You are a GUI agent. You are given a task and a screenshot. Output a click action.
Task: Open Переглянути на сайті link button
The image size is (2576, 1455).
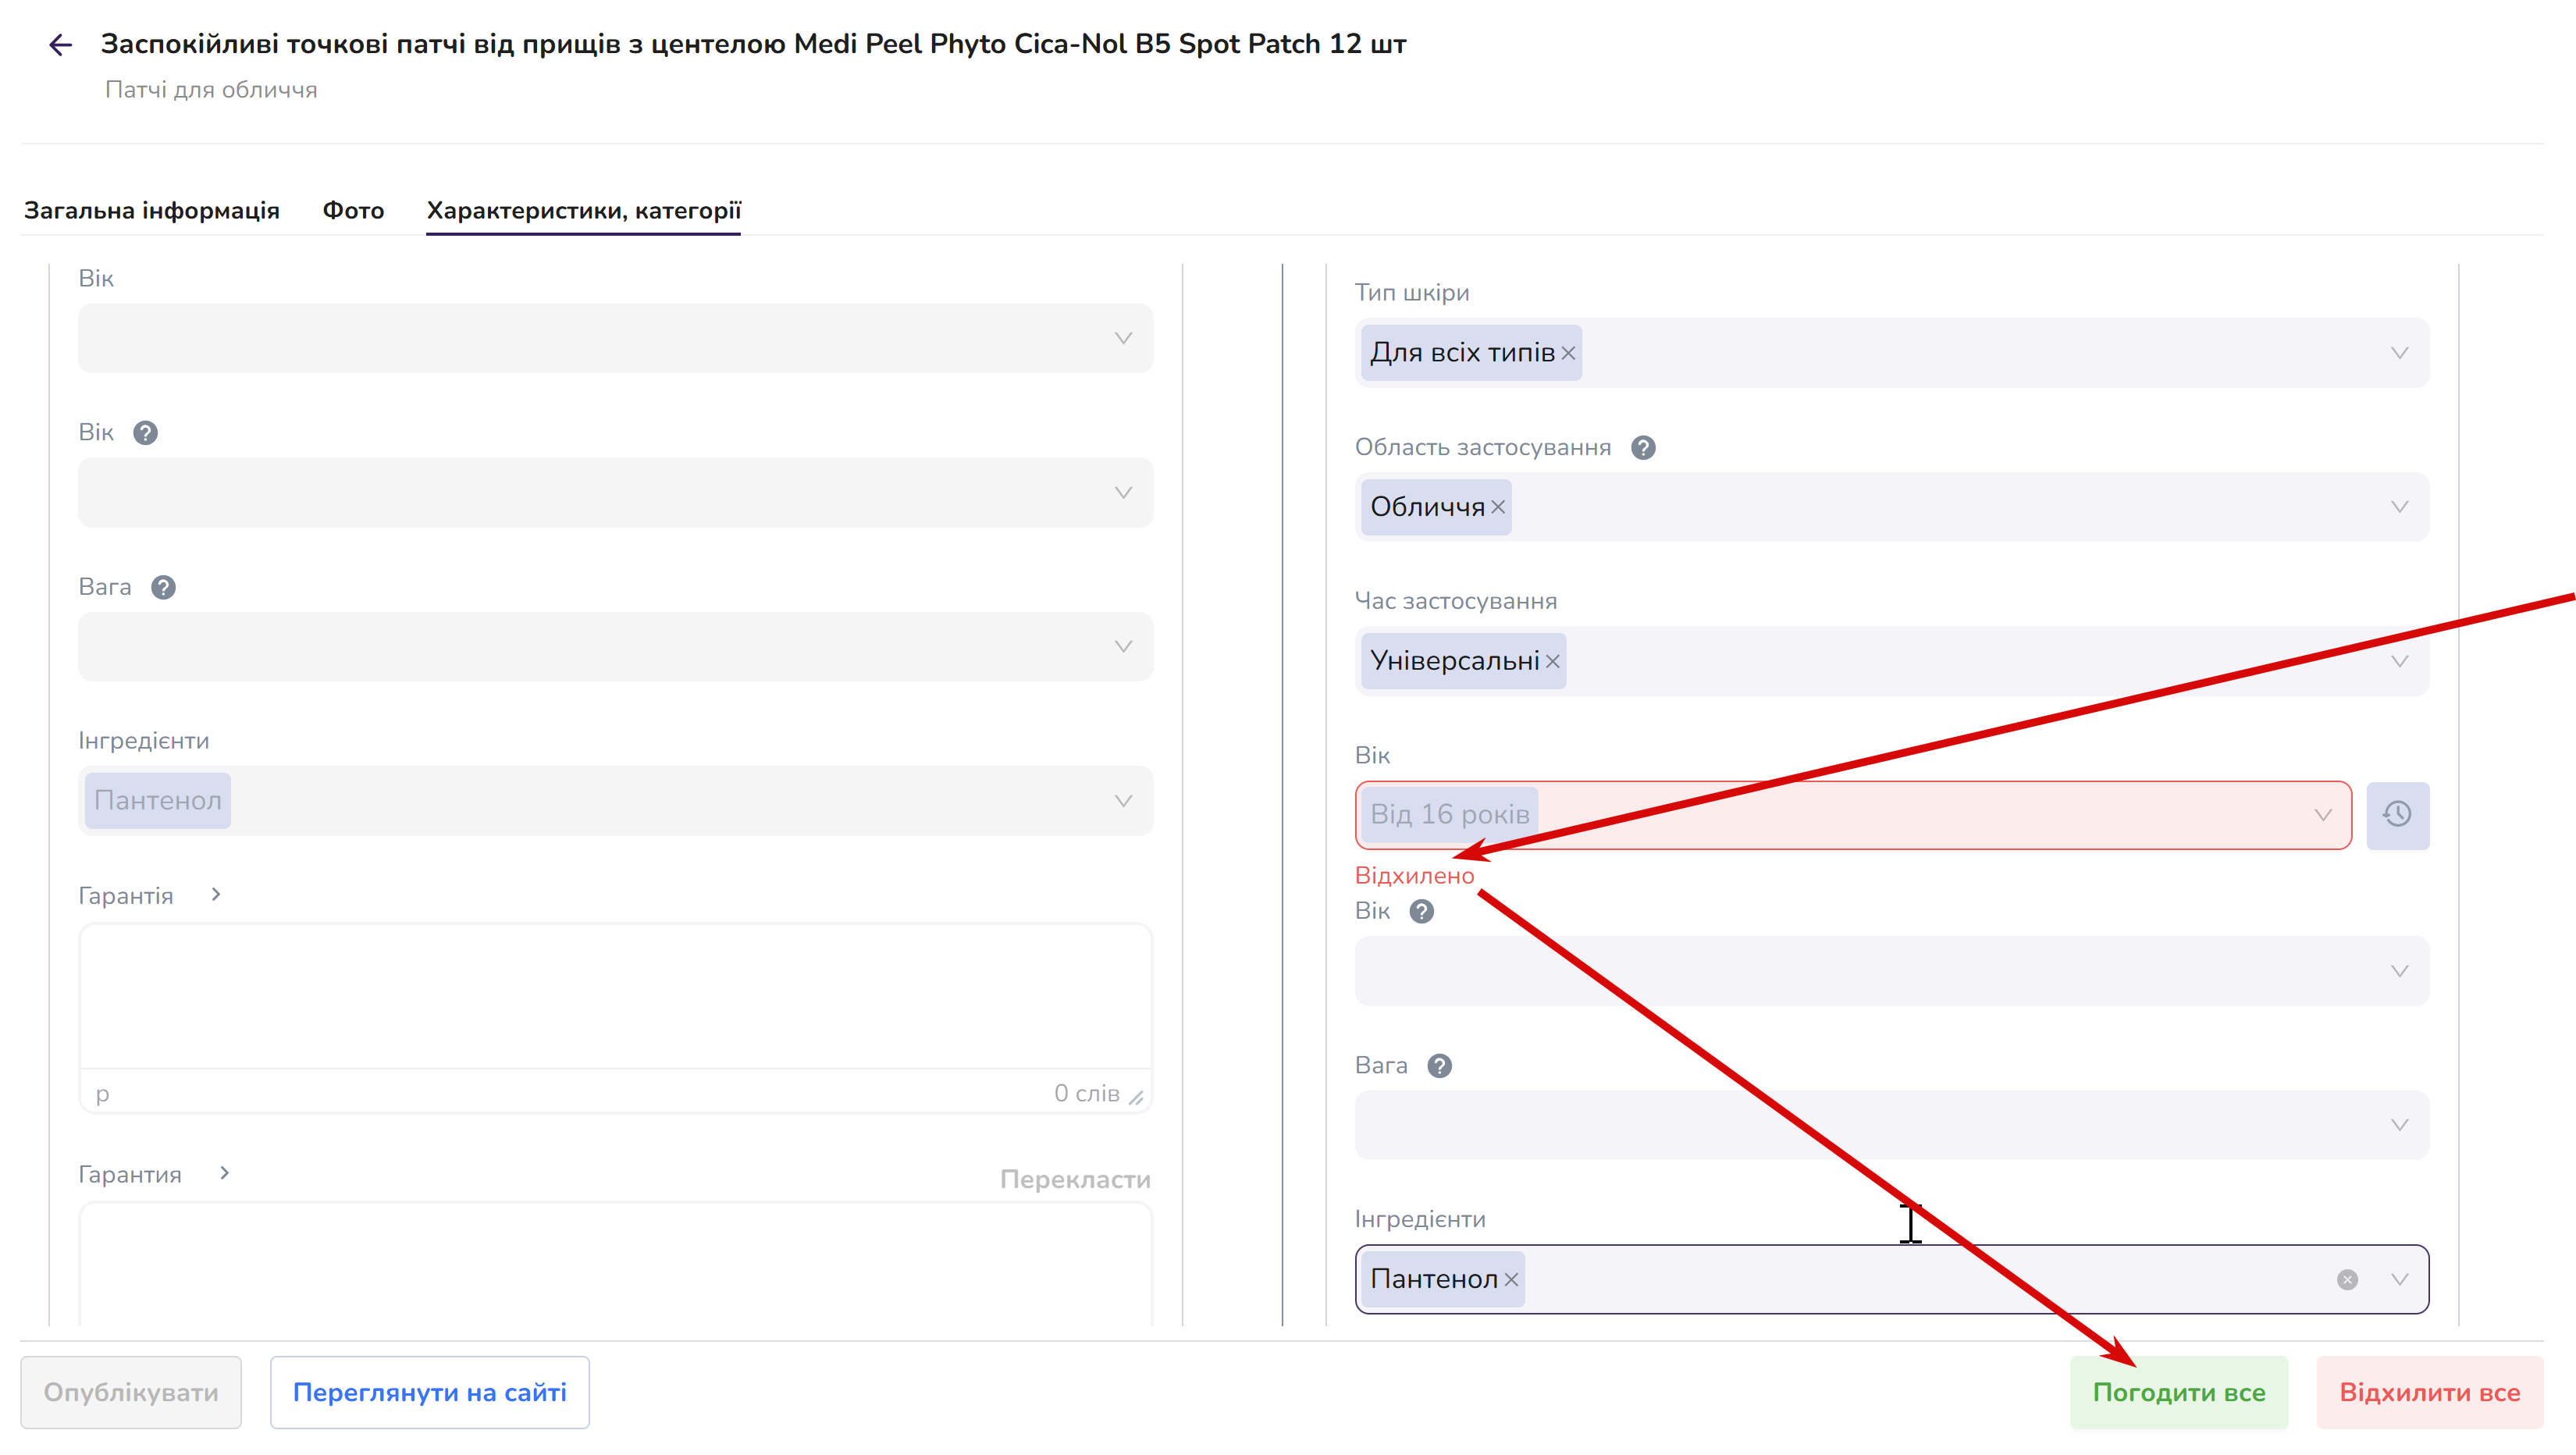point(429,1392)
